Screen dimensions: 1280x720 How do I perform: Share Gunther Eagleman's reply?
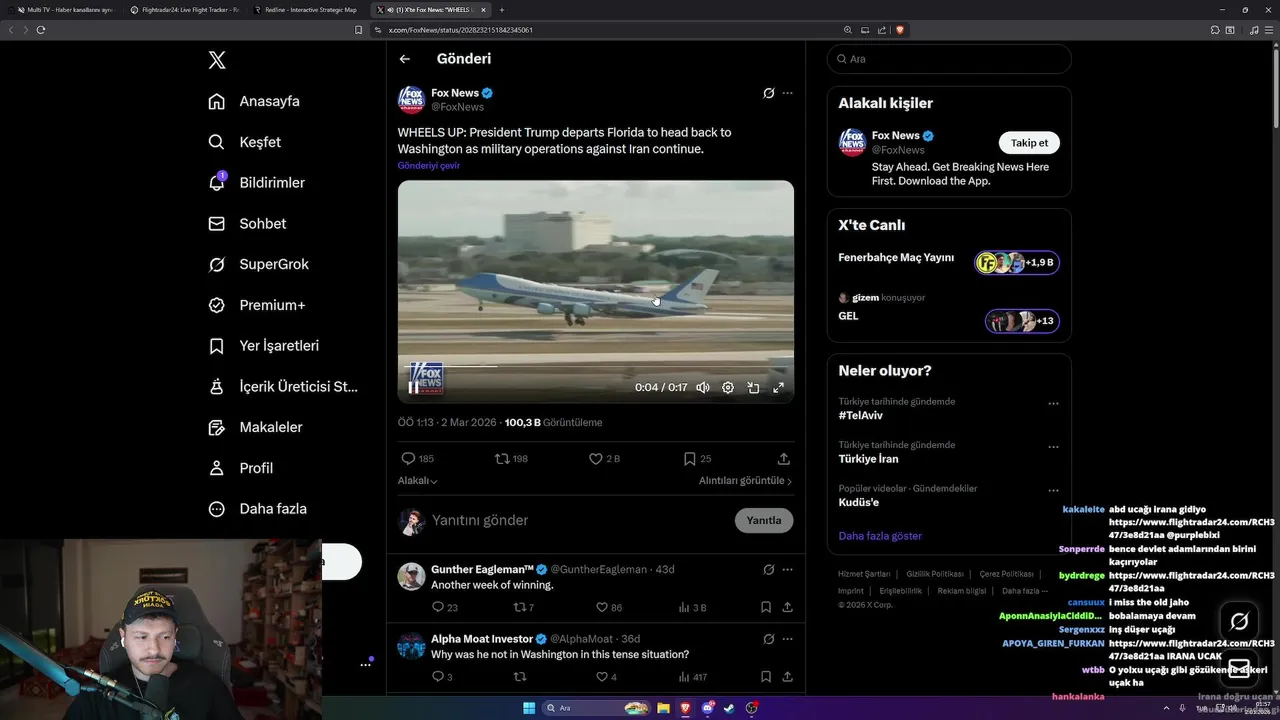click(x=788, y=608)
